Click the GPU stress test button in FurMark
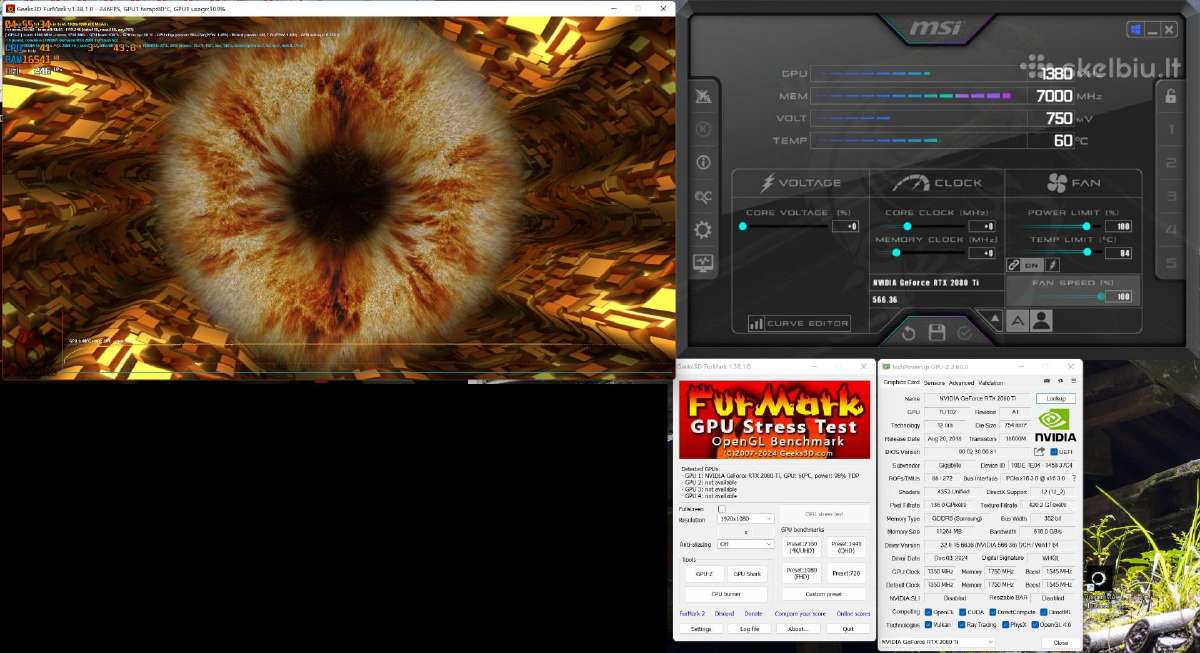This screenshot has height=653, width=1200. (825, 514)
